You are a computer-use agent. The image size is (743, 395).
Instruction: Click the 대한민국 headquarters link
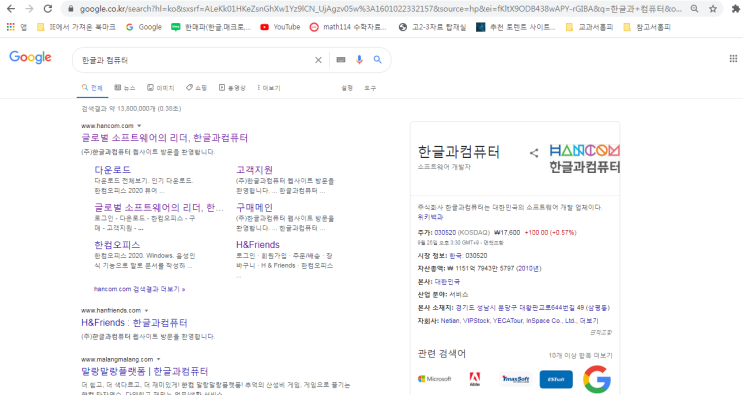pos(447,282)
